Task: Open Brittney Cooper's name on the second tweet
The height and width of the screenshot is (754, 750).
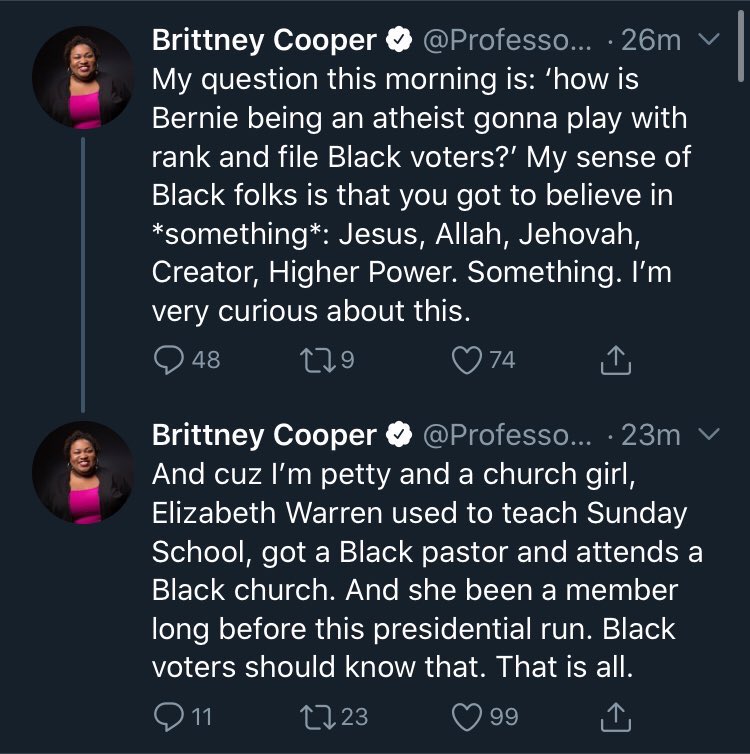Action: coord(264,436)
